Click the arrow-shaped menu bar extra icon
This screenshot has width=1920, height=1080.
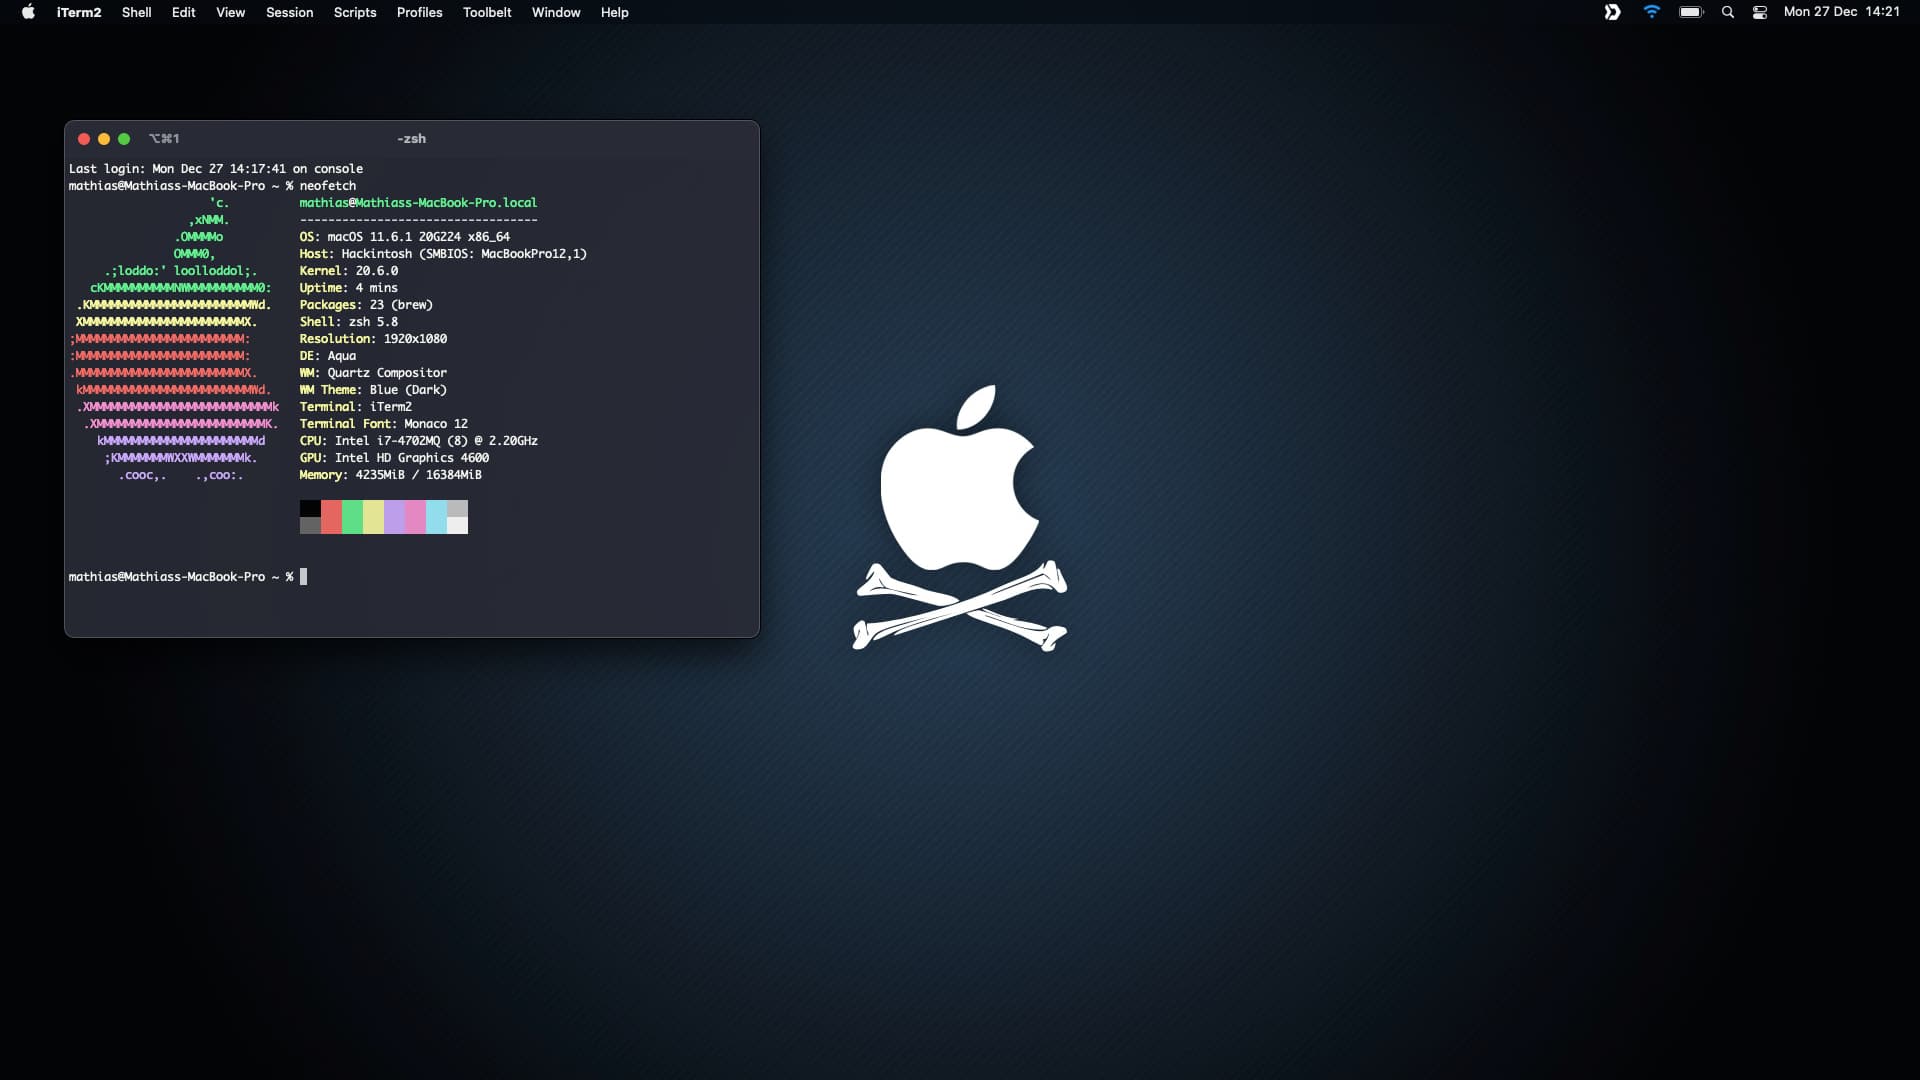point(1612,12)
